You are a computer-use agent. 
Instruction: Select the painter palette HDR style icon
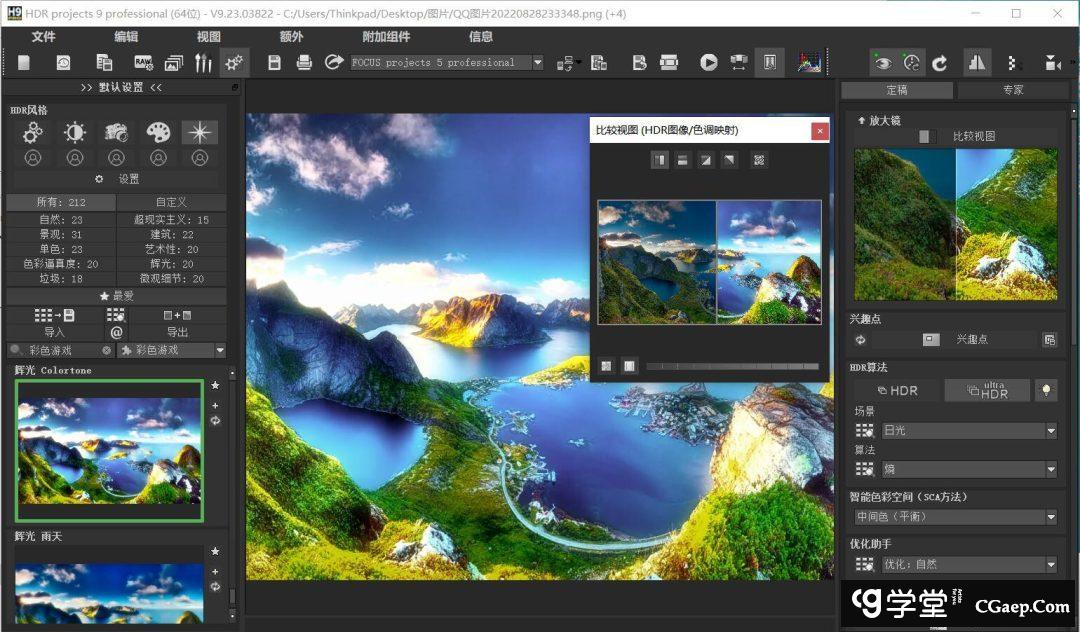click(x=158, y=132)
